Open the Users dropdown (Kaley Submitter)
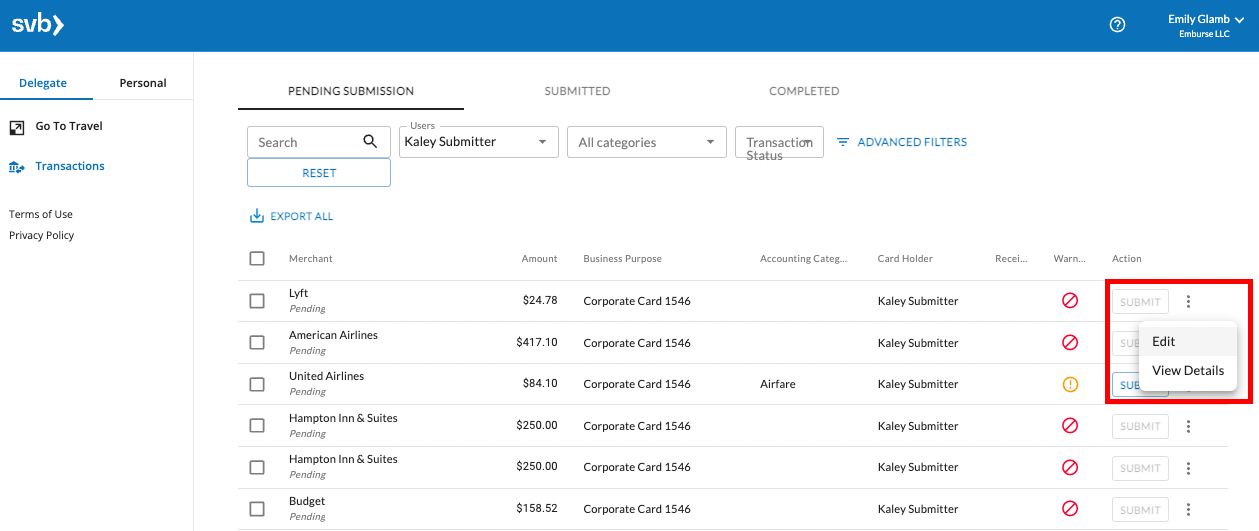Viewport: 1259px width, 531px height. 479,141
